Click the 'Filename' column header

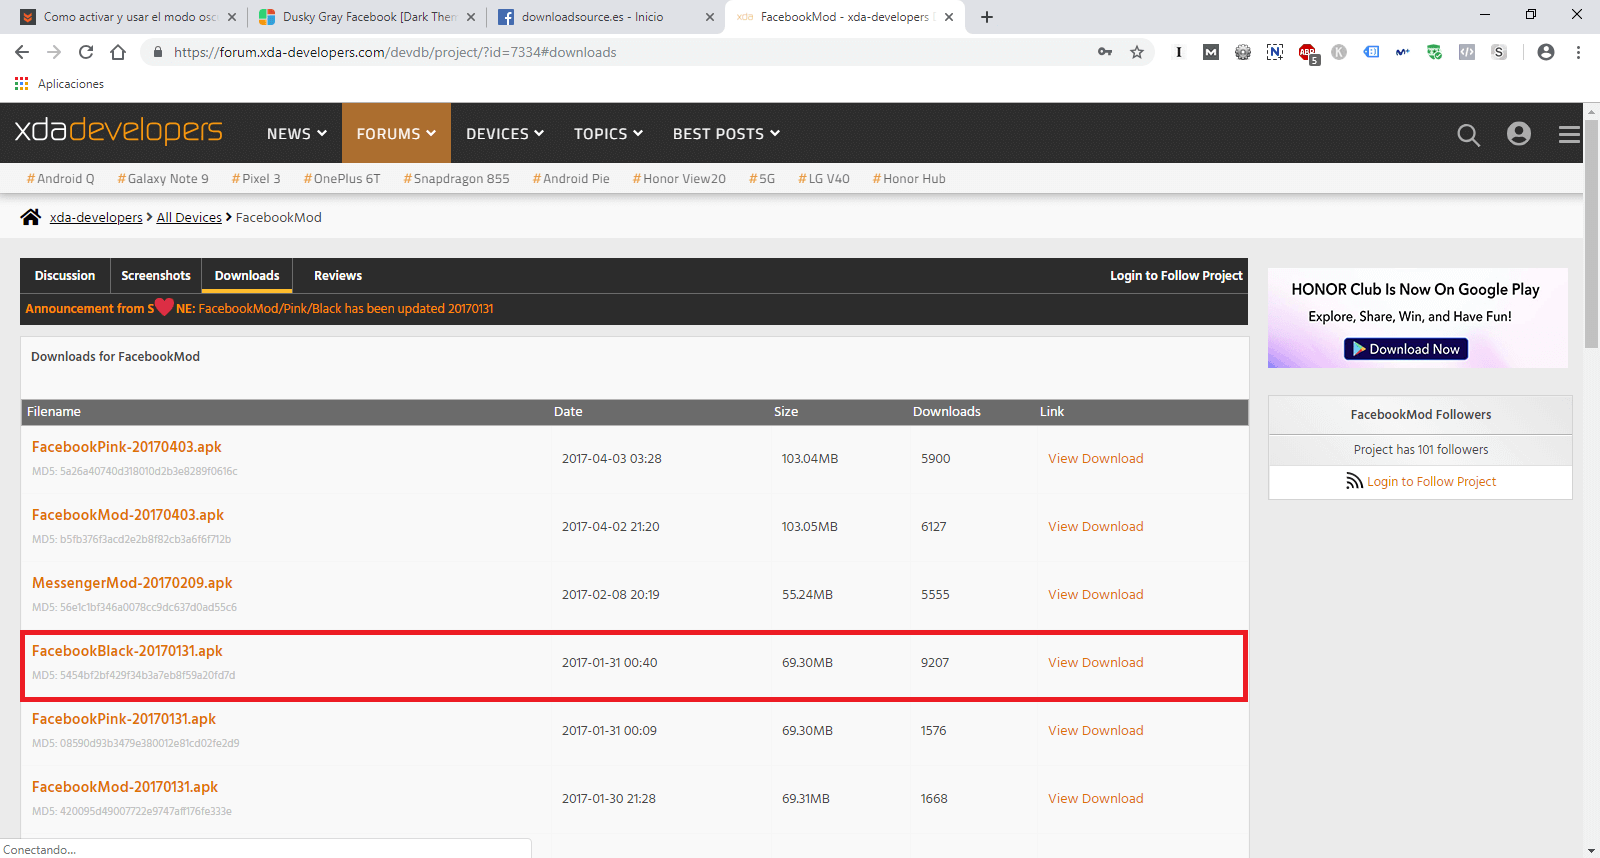pyautogui.click(x=54, y=411)
